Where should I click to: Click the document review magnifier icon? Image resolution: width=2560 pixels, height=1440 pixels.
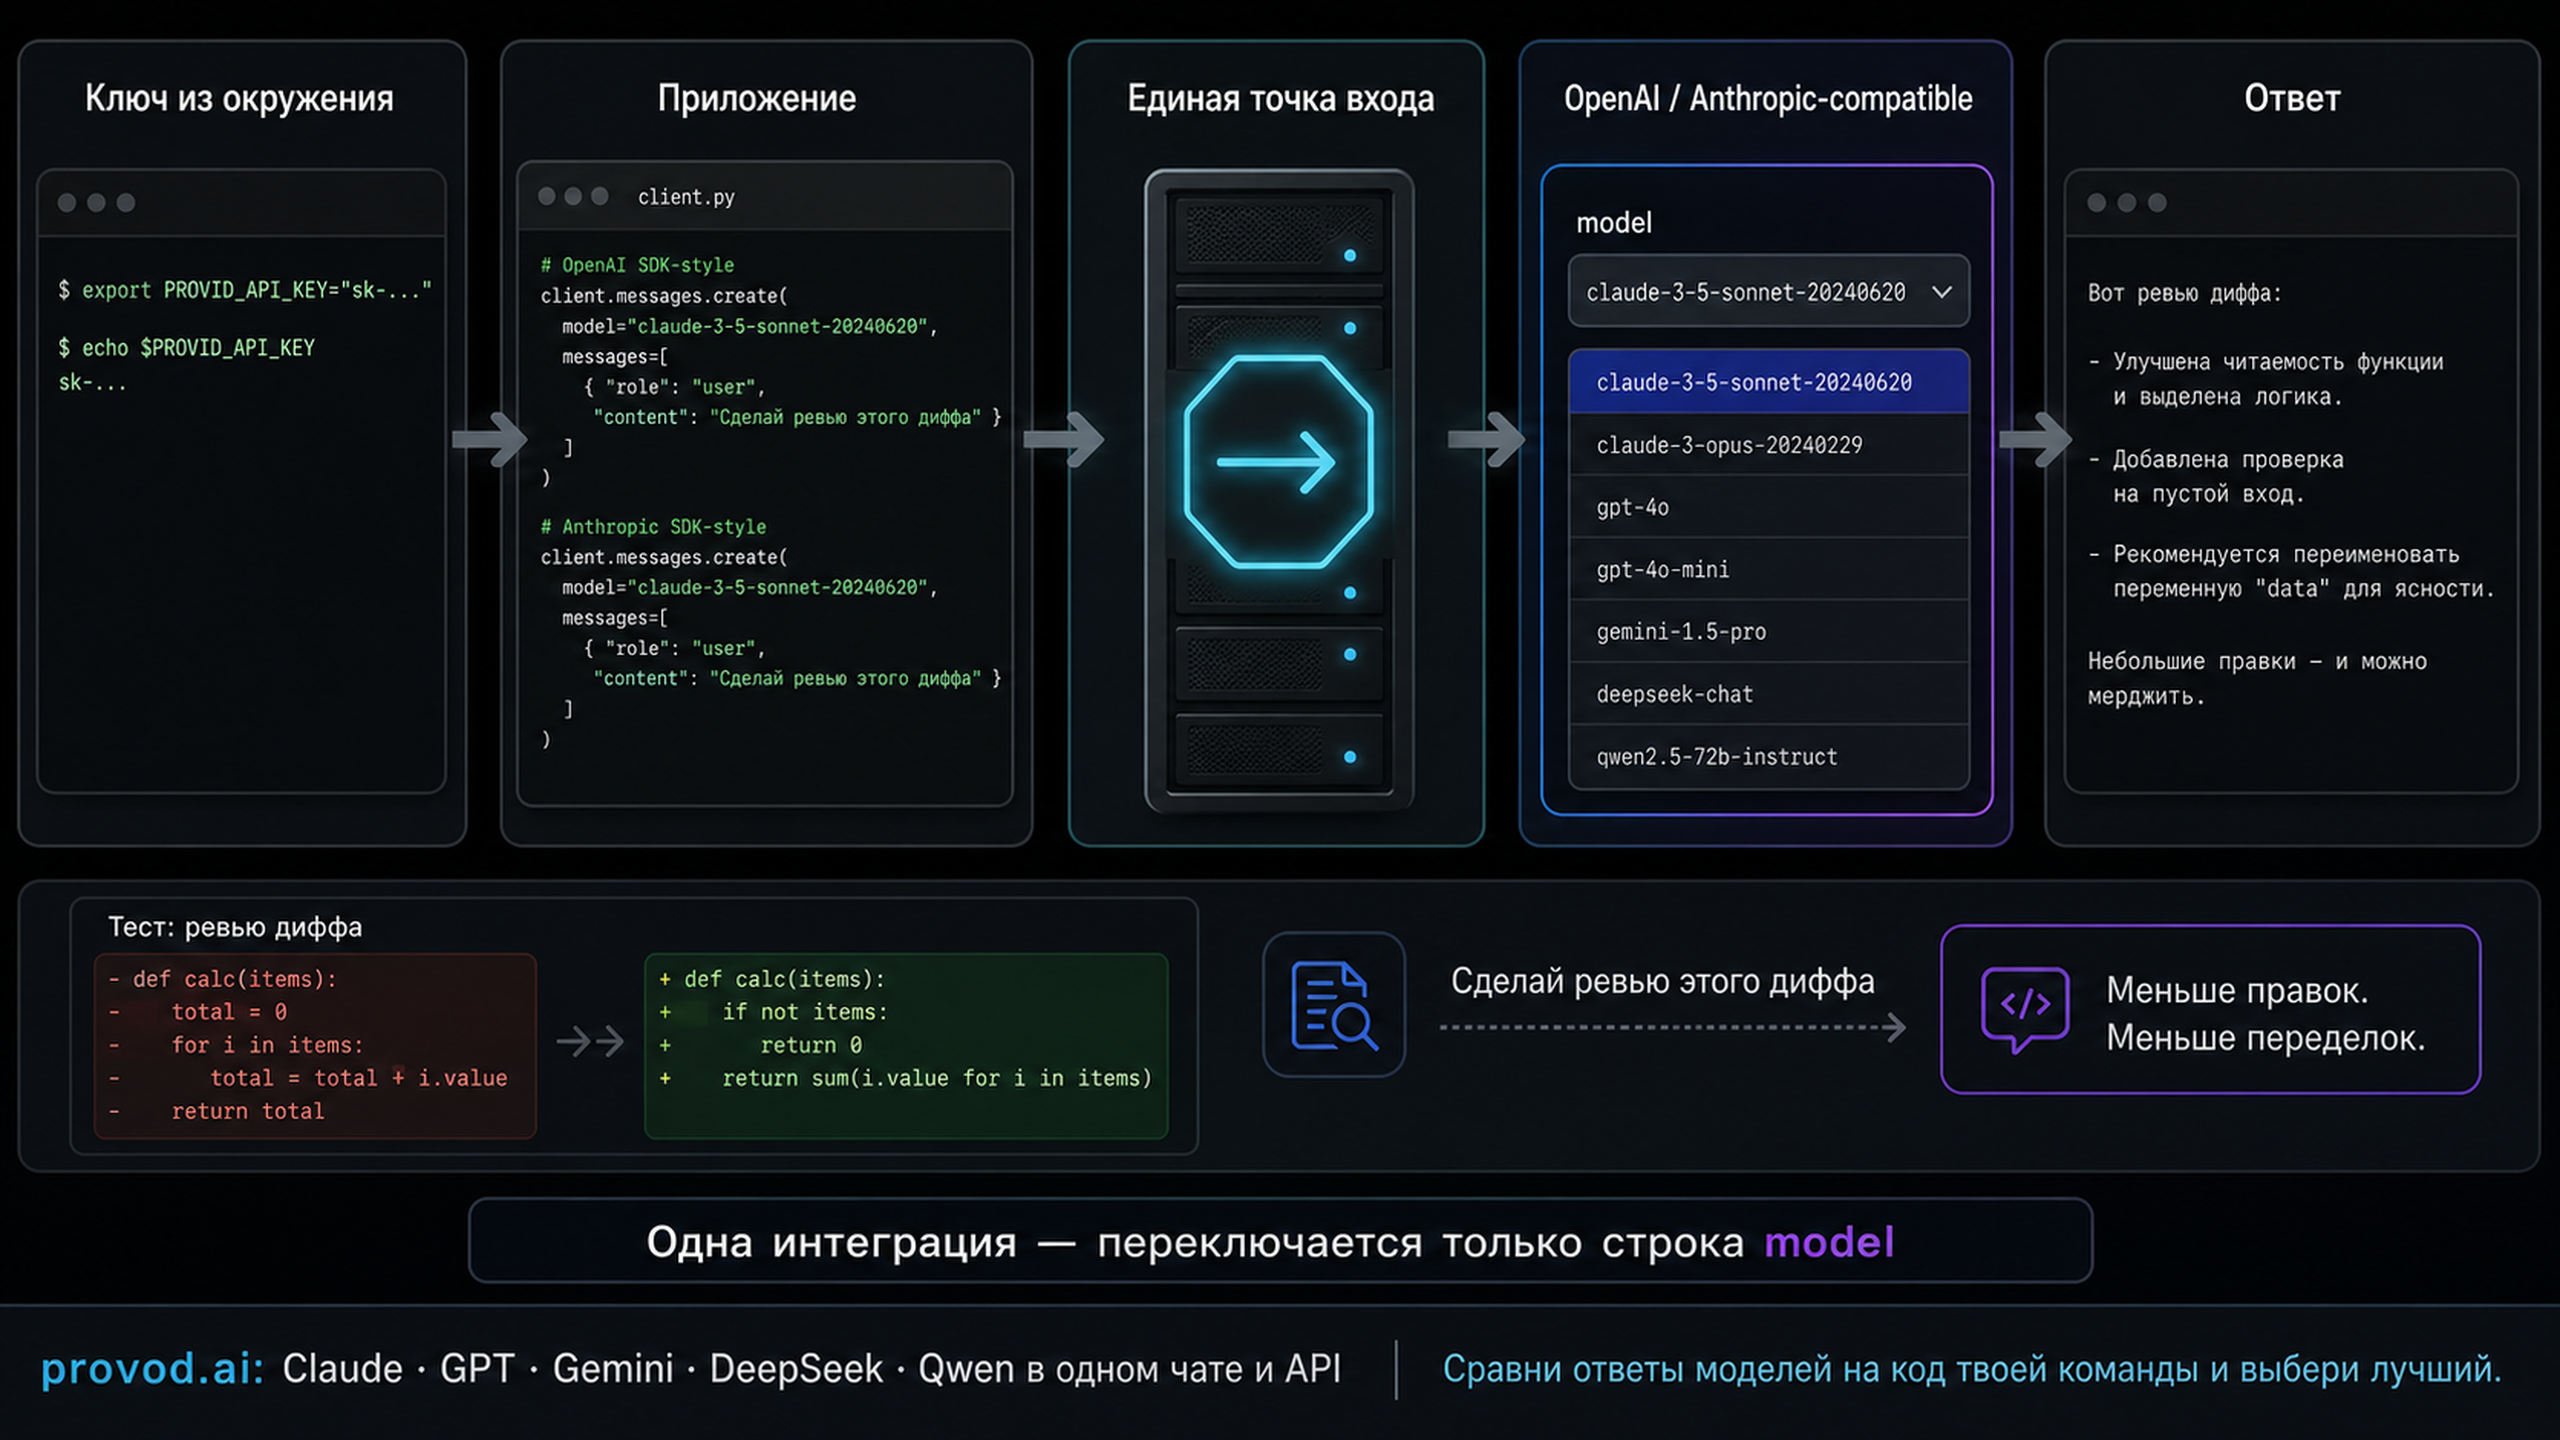(x=1334, y=1004)
